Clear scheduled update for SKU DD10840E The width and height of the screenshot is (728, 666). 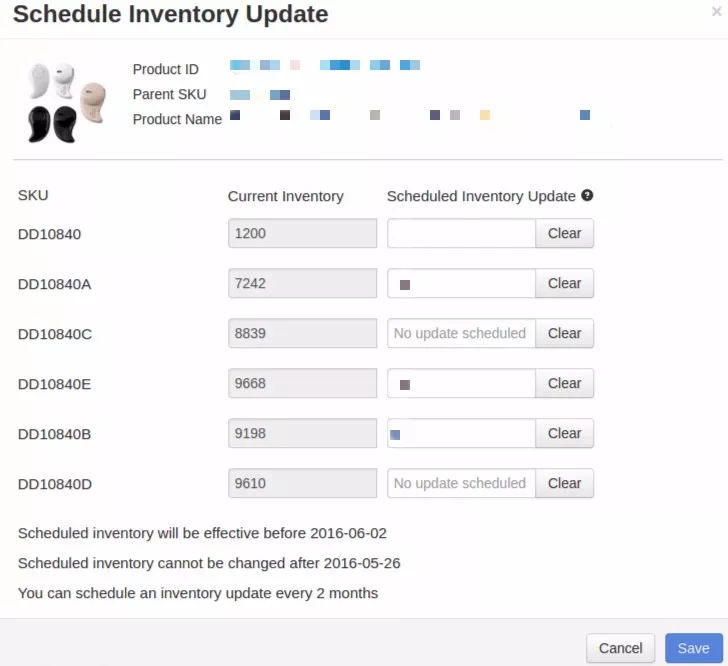tap(564, 383)
